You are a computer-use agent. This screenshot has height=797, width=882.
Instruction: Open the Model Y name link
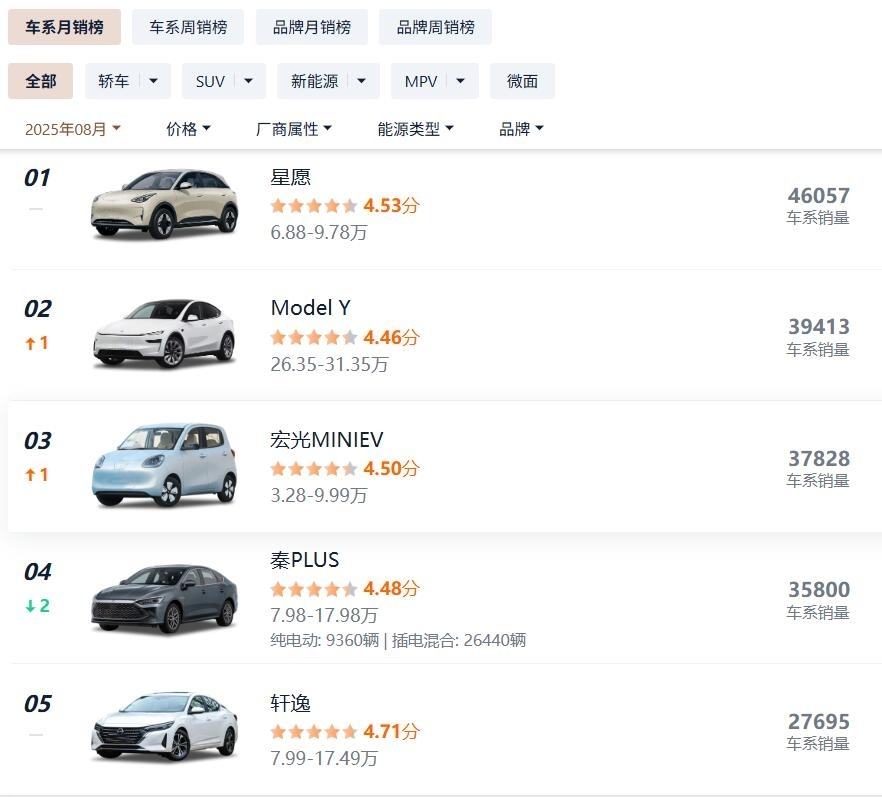(x=310, y=308)
